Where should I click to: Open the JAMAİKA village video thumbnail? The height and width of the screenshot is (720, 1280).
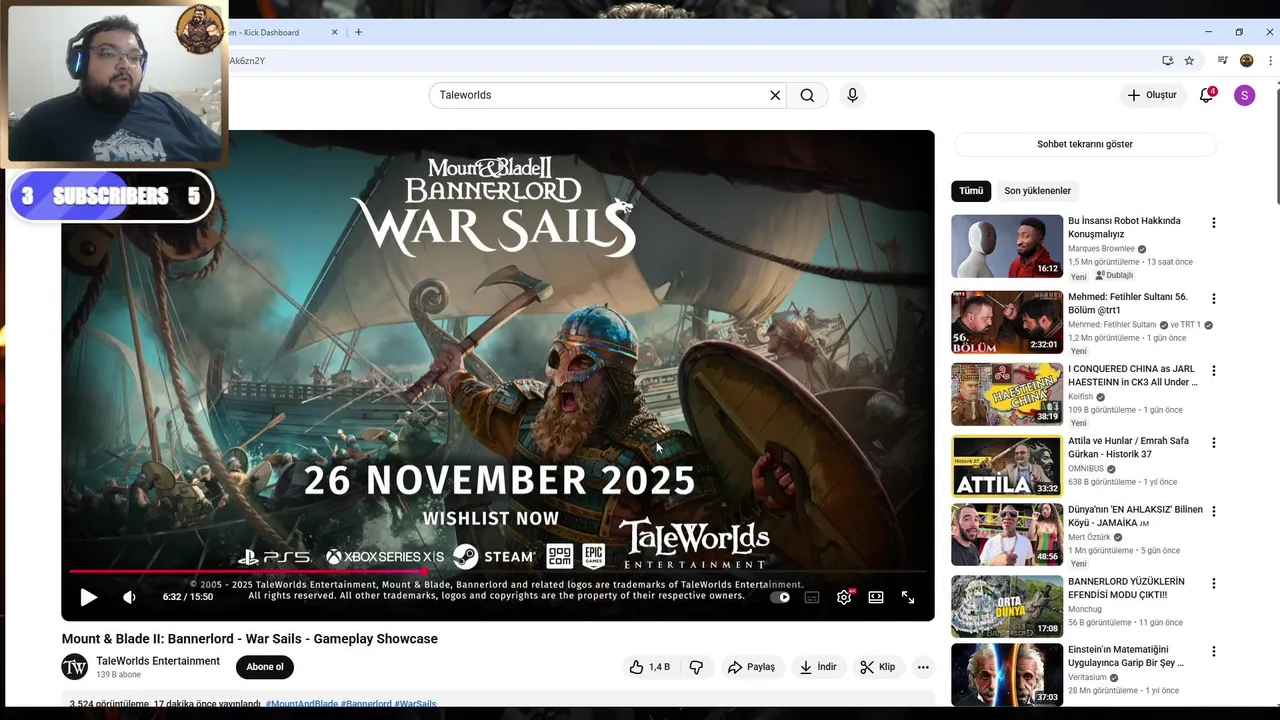click(1007, 534)
